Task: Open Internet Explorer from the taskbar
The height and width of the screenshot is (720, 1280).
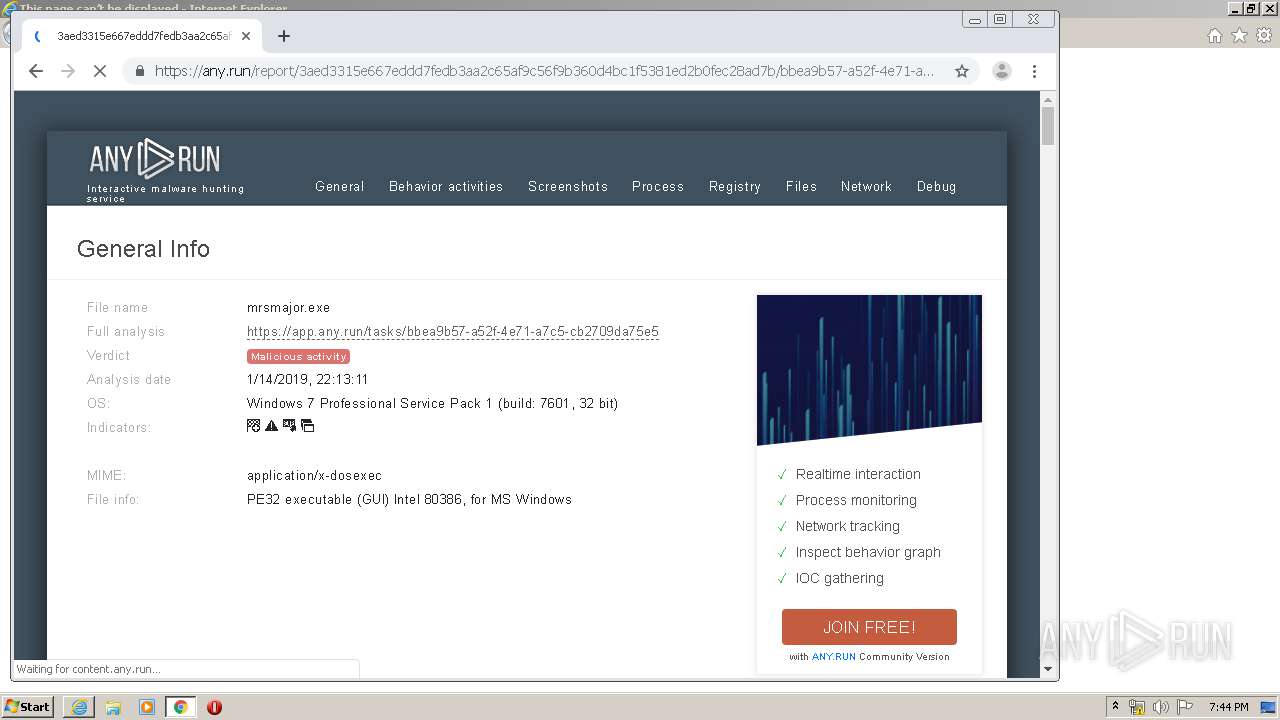Action: (79, 707)
